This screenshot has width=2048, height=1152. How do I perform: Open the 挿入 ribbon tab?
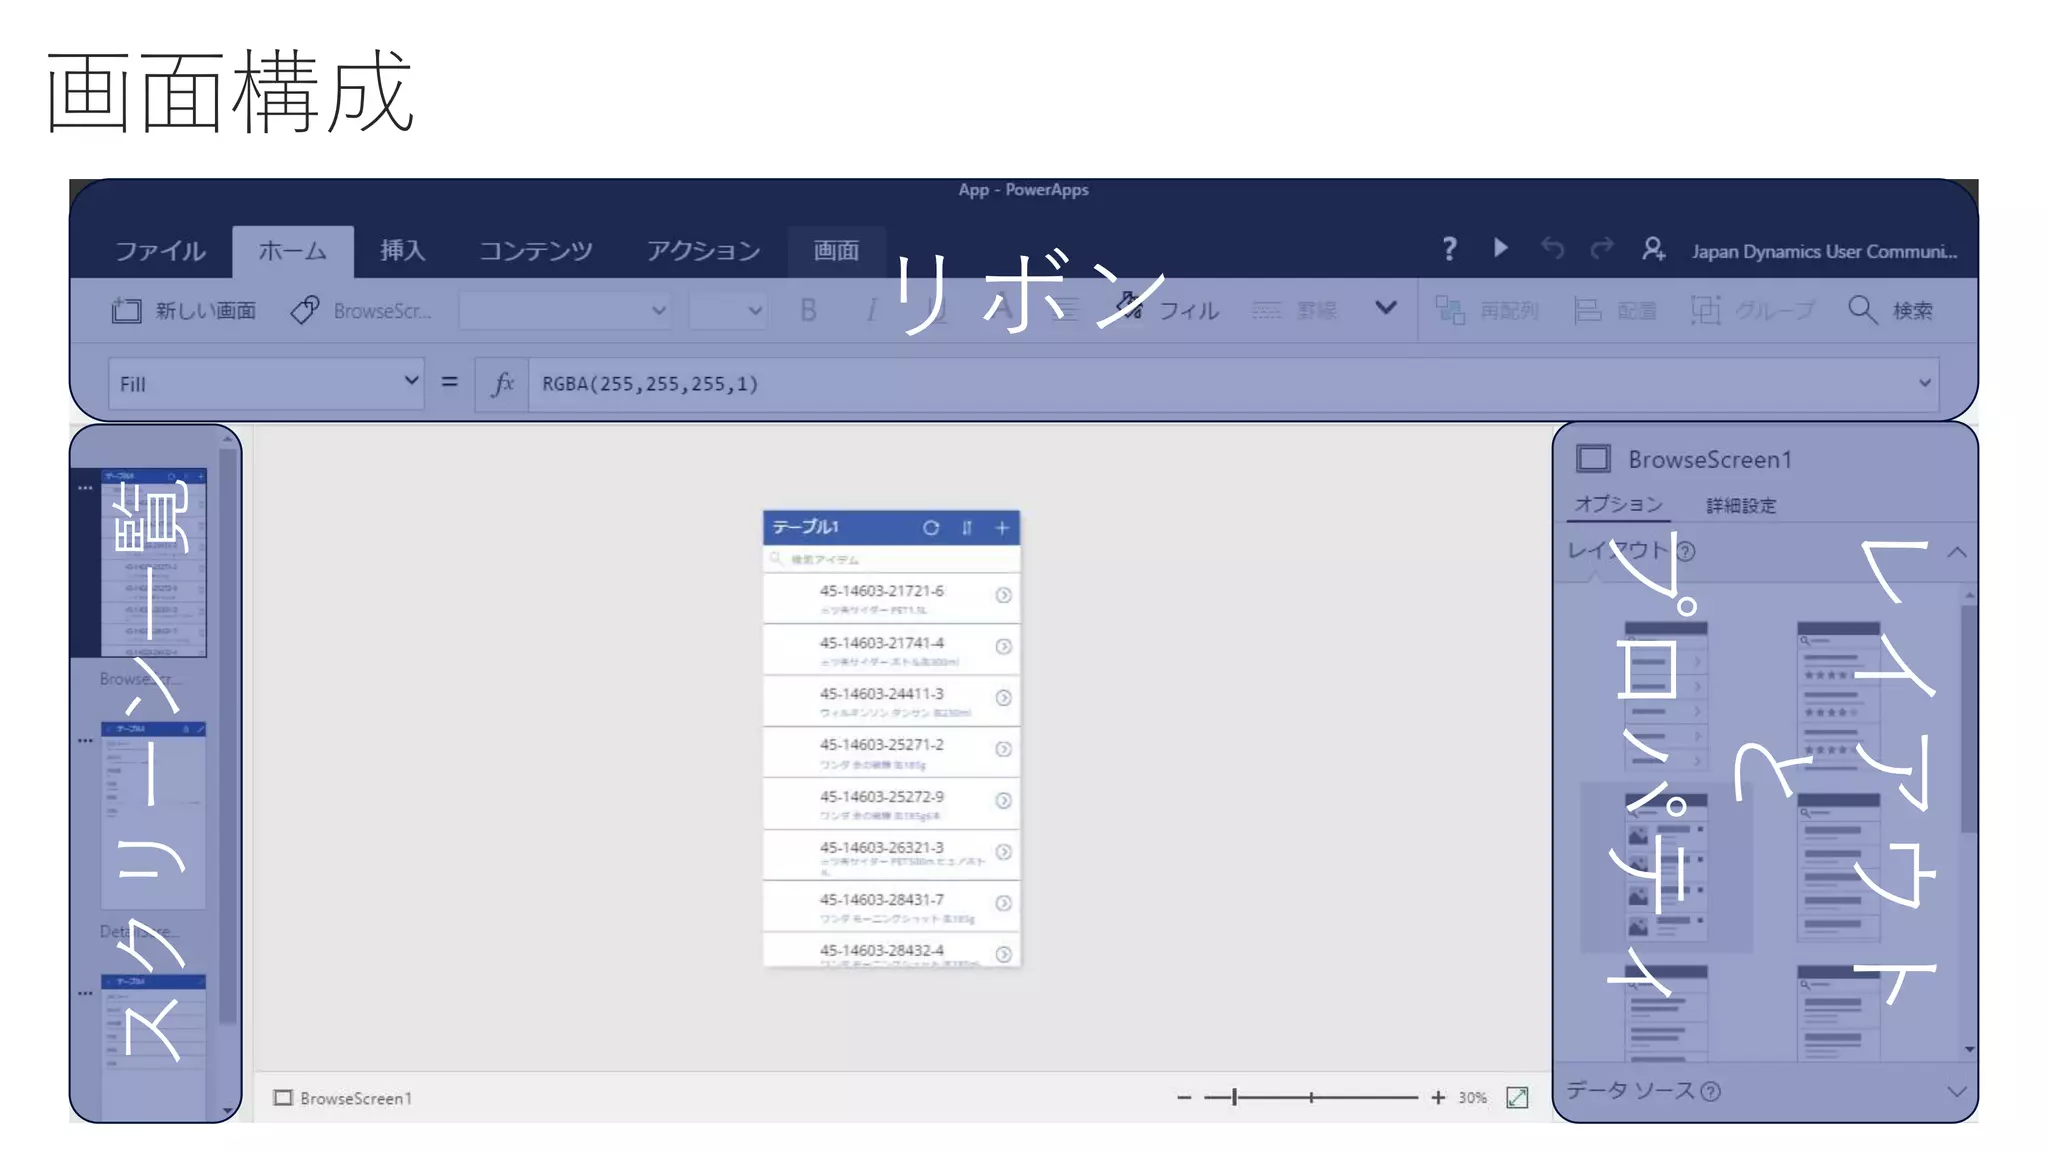click(x=402, y=250)
